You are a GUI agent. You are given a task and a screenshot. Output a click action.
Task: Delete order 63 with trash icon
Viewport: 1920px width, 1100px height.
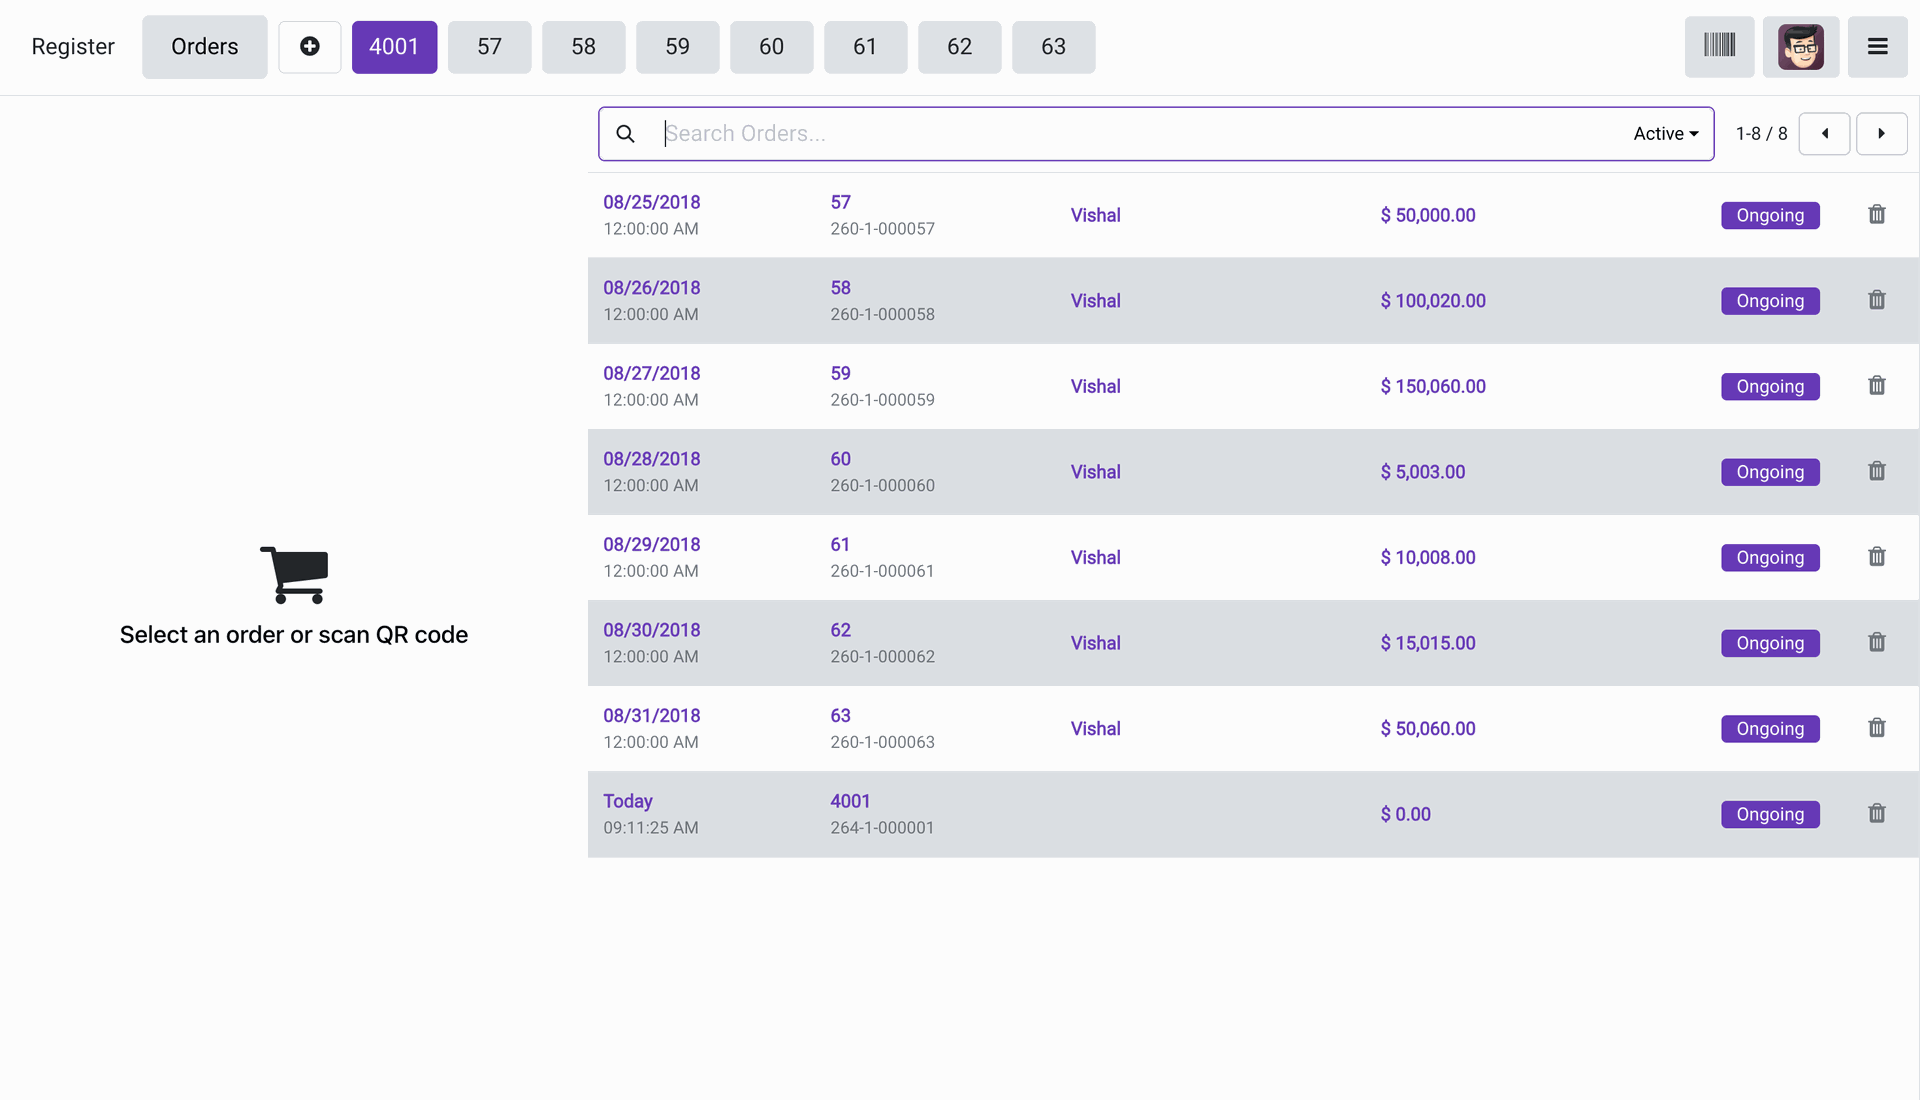click(1877, 728)
